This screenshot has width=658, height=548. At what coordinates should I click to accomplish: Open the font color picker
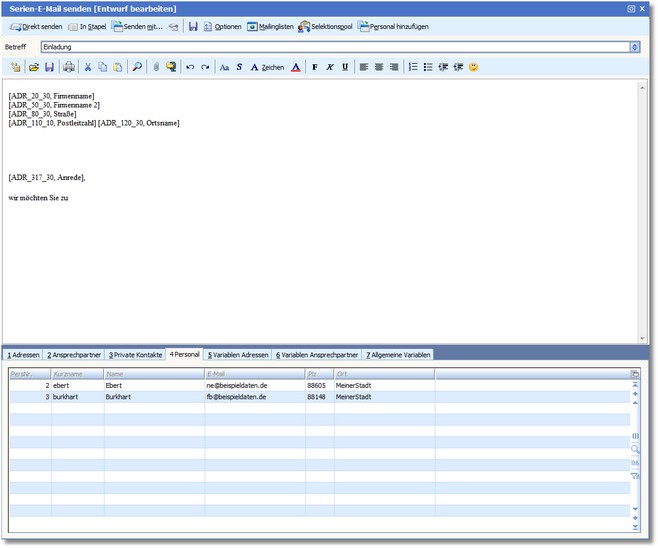coord(295,67)
